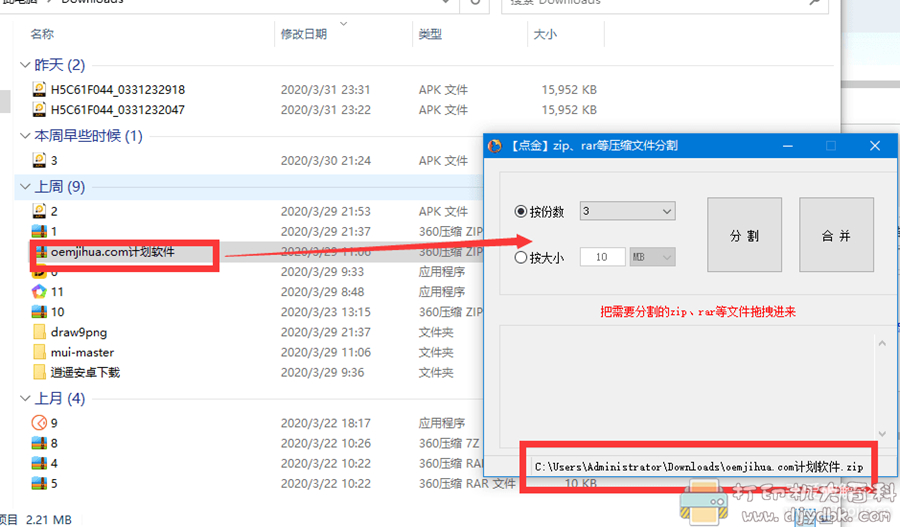Click the zip path in splitter status bar
This screenshot has width=900, height=527.
(699, 467)
